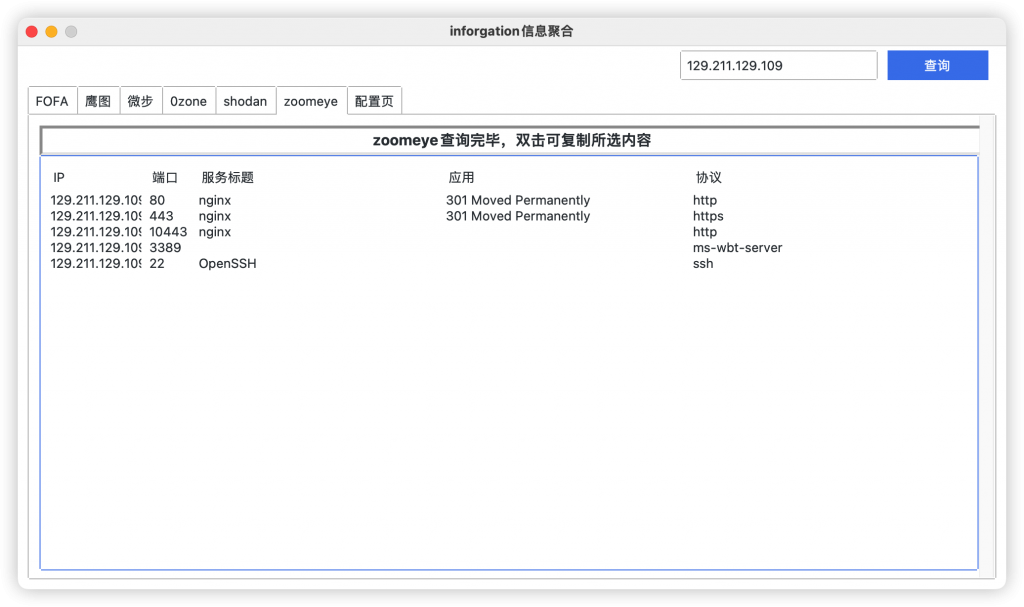The width and height of the screenshot is (1024, 607).
Task: Click the 301 Moved Permanently entry
Action: (x=517, y=200)
